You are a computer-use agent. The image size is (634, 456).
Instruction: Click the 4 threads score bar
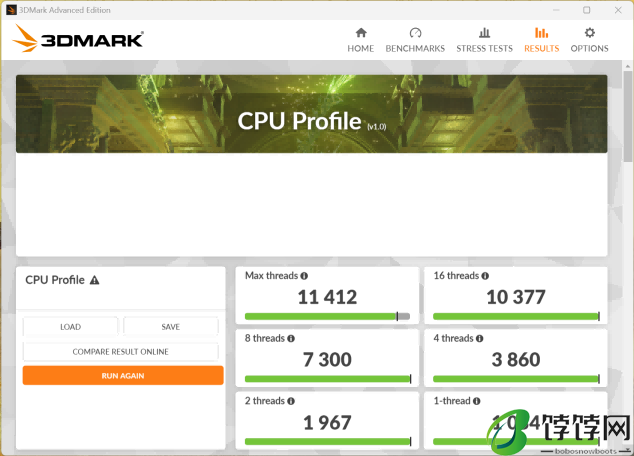(516, 379)
